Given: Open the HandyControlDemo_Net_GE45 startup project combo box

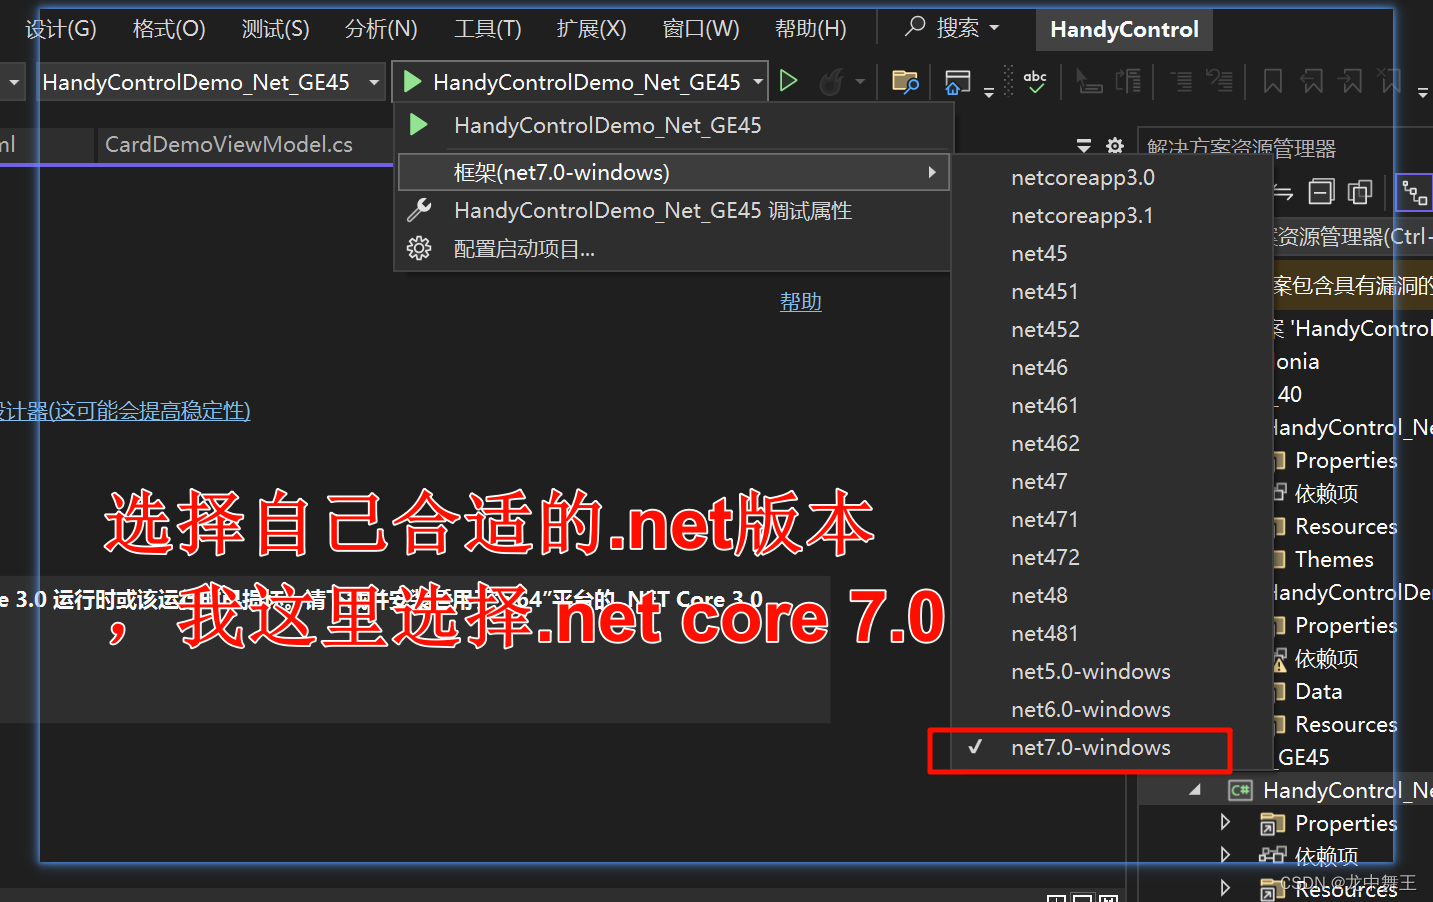Looking at the screenshot, I should click(211, 82).
